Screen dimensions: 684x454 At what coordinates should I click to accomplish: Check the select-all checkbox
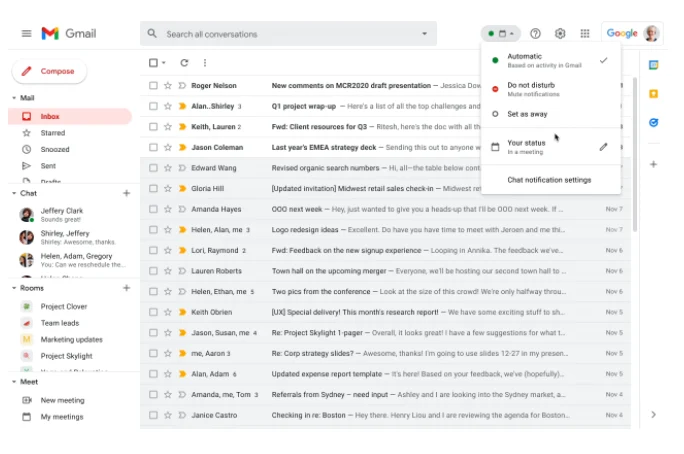click(153, 63)
